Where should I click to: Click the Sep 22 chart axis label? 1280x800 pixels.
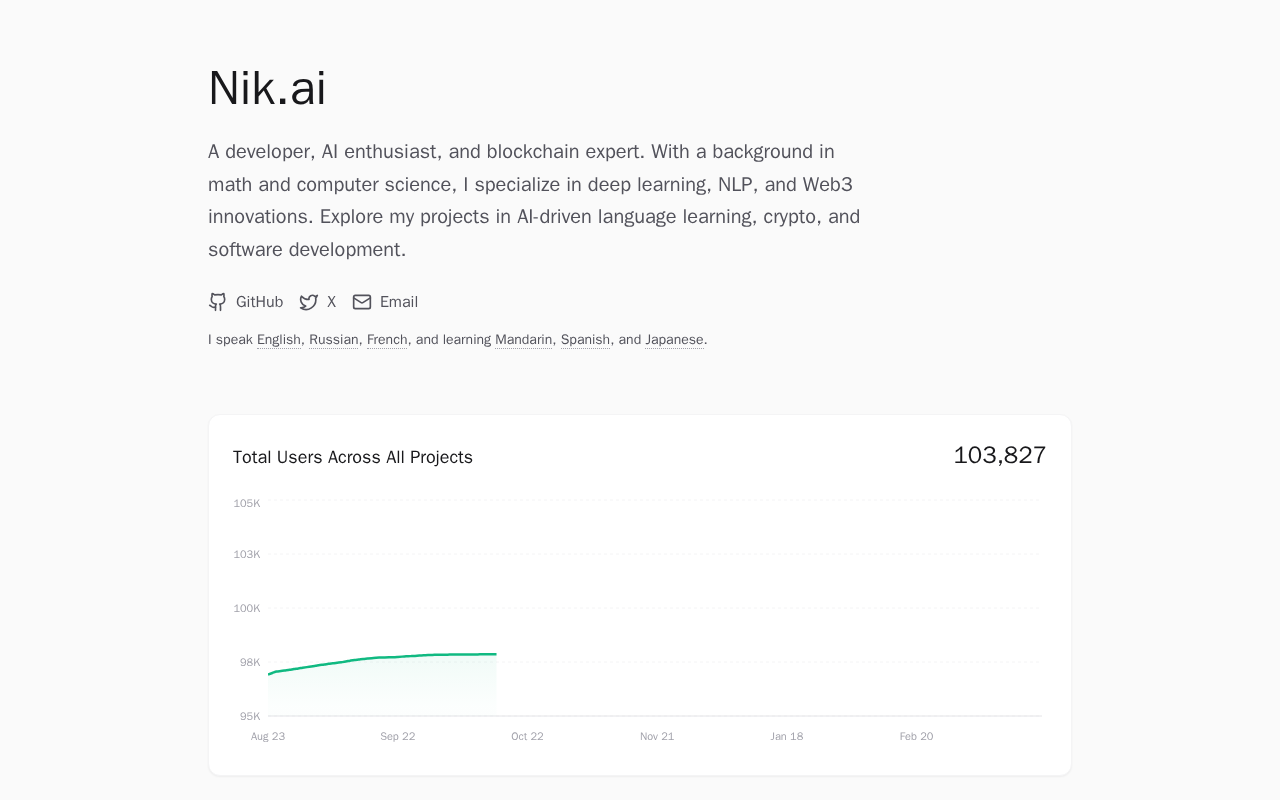tap(398, 736)
